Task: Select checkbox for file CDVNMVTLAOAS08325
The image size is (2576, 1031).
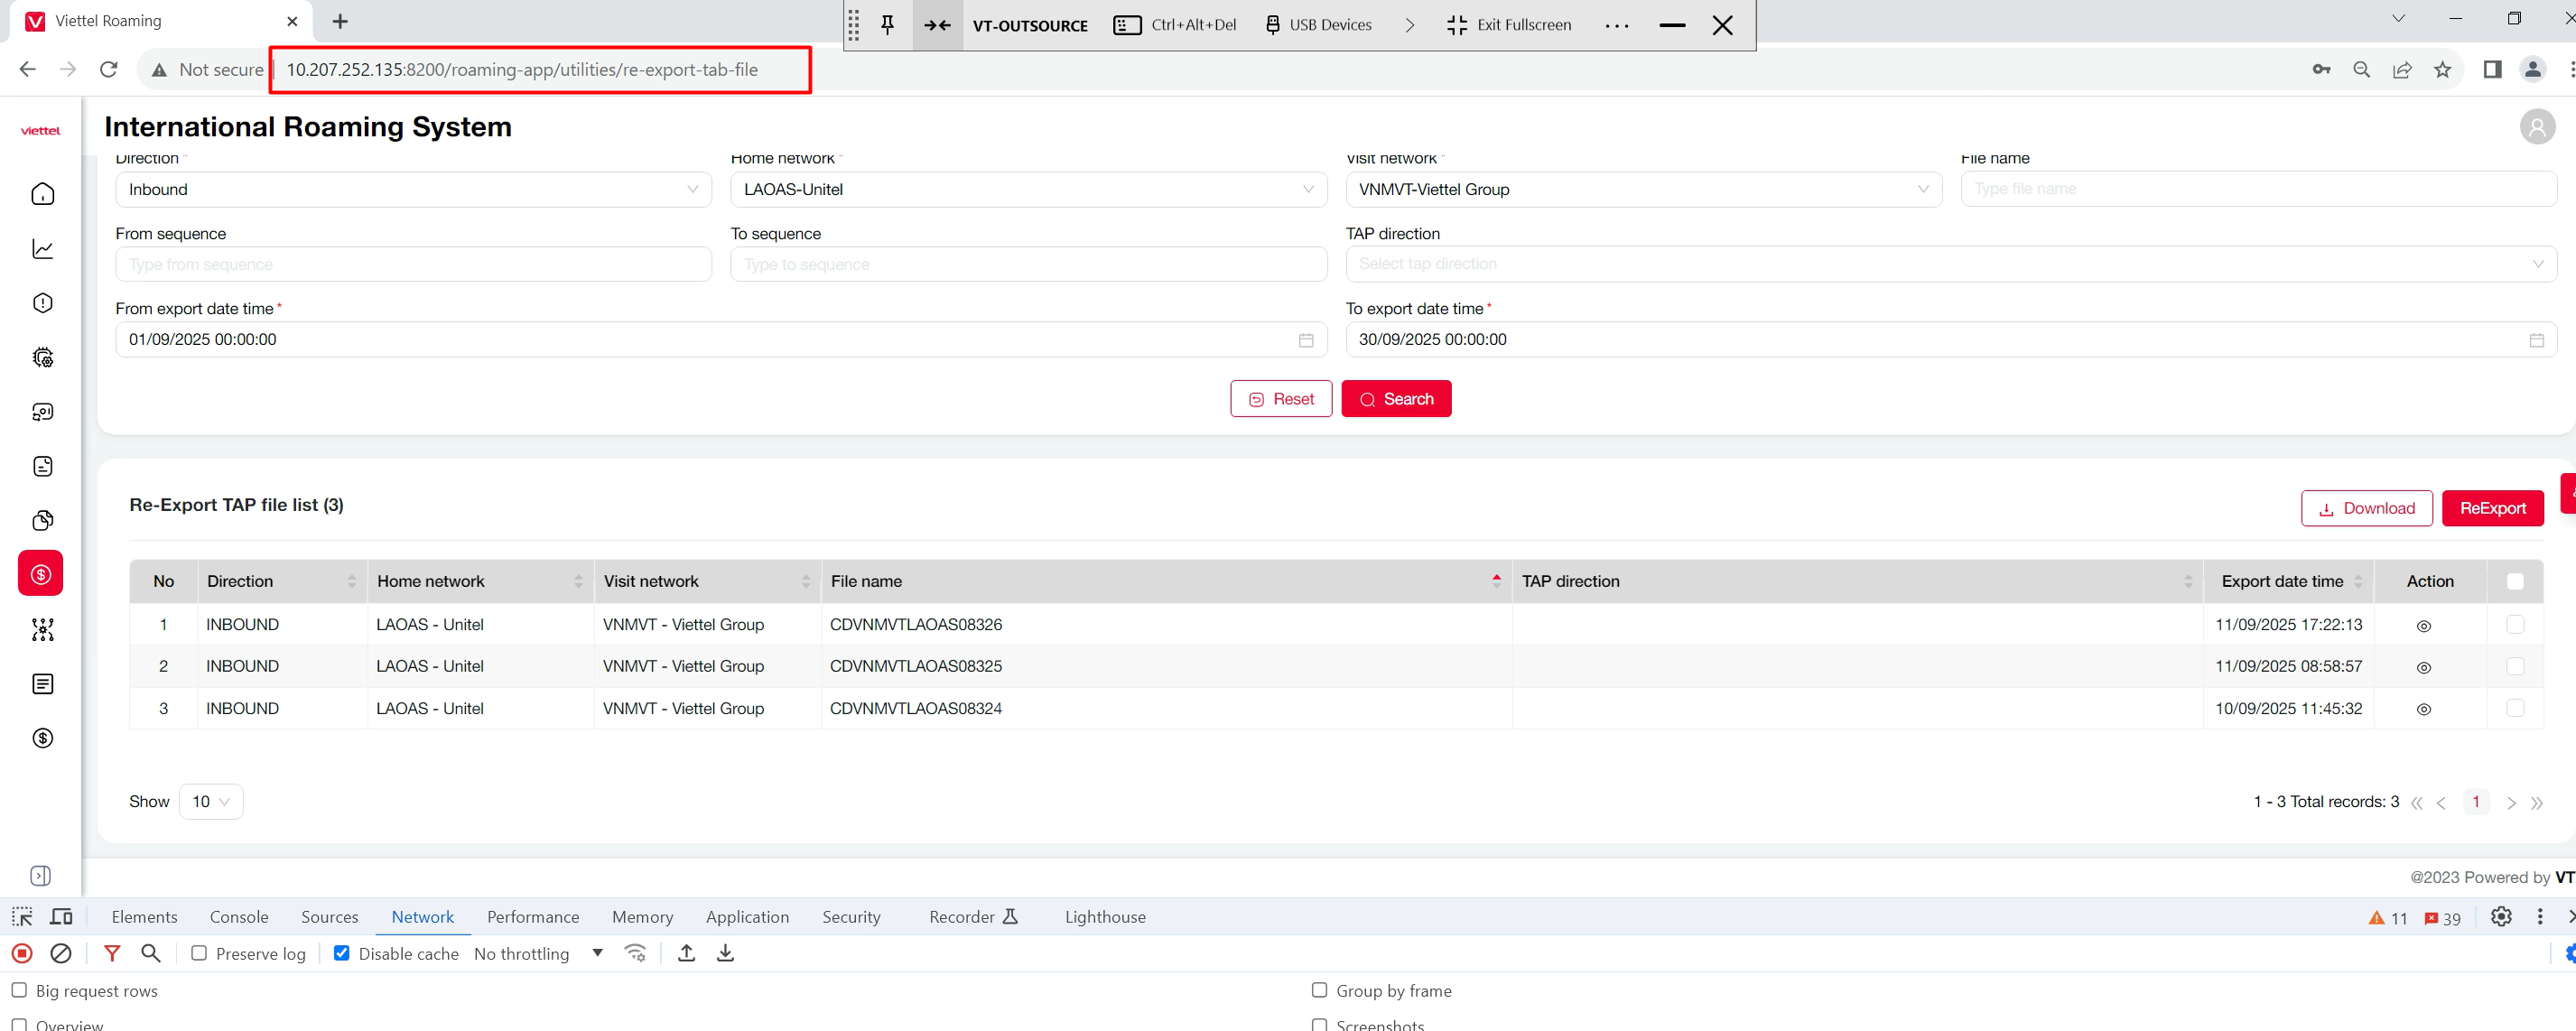Action: [2515, 666]
